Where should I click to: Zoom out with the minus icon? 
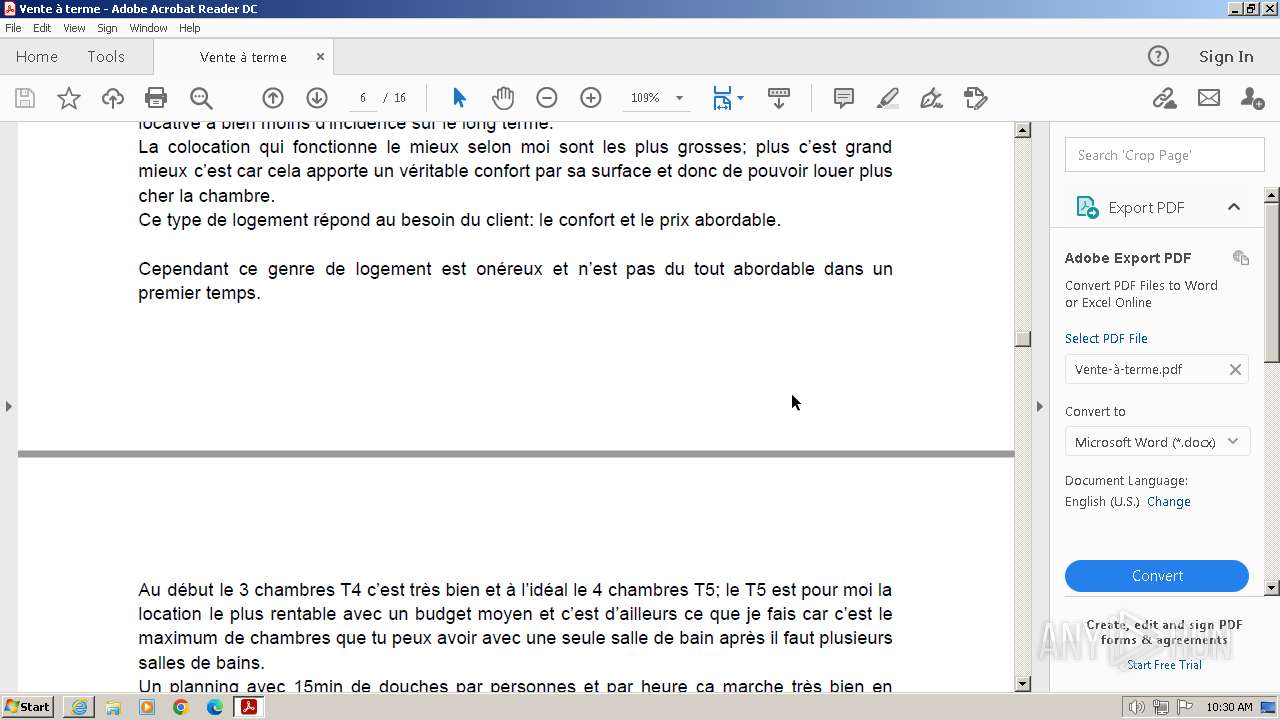tap(546, 98)
